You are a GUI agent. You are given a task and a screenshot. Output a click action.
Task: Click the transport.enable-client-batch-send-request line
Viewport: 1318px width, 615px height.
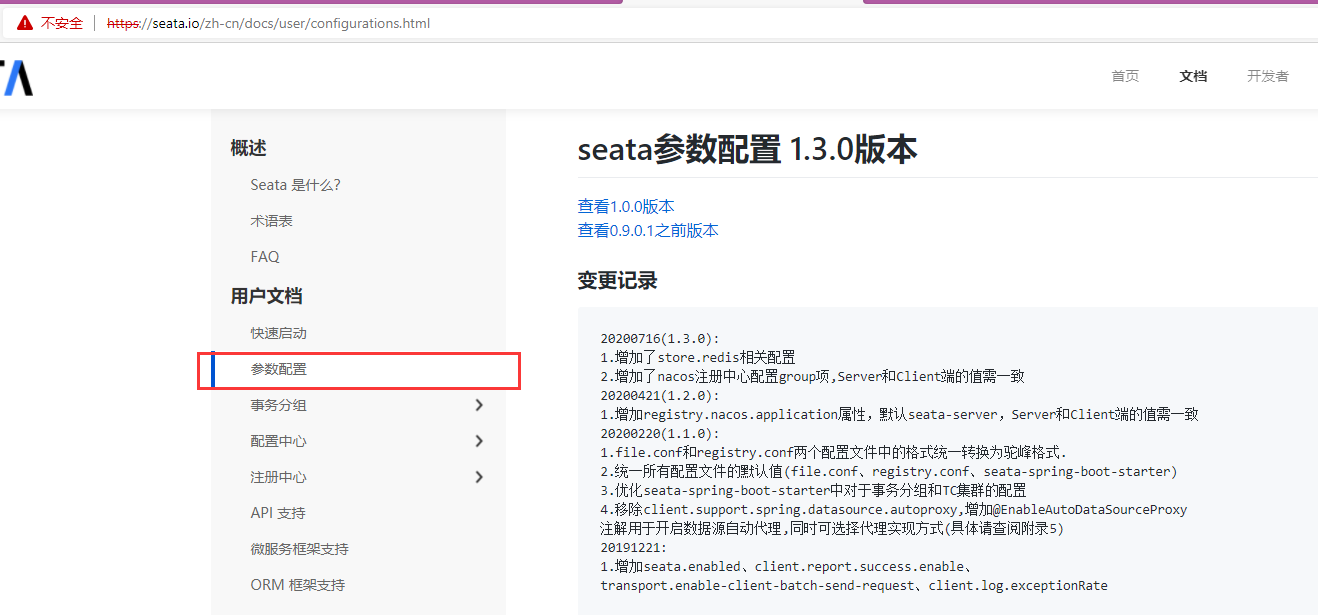(854, 586)
